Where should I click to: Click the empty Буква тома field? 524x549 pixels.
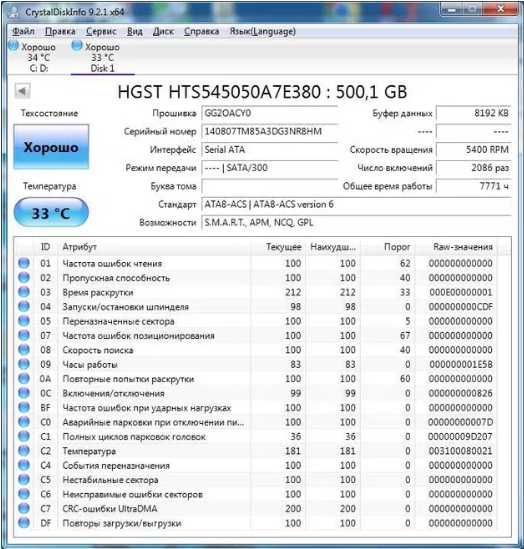pos(270,186)
